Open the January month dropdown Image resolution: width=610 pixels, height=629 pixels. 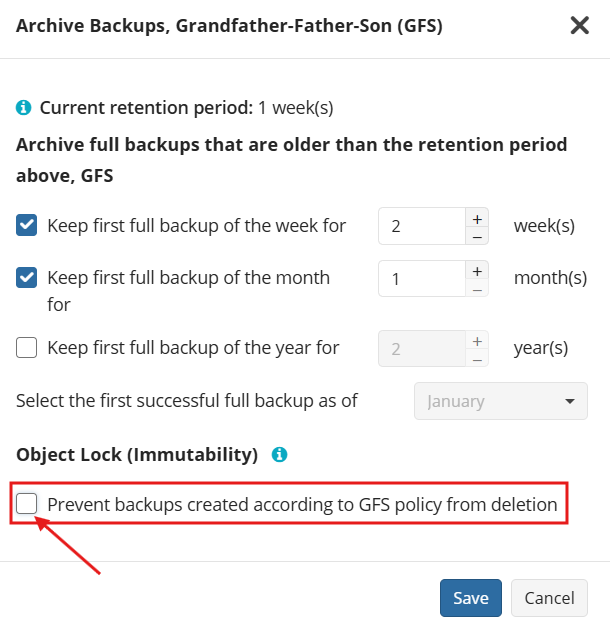coord(501,401)
